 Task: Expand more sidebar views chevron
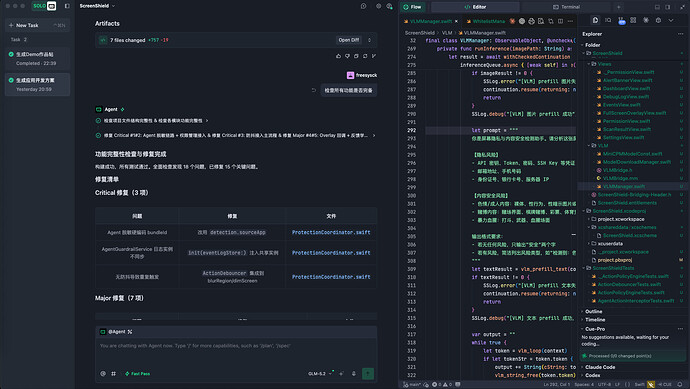click(671, 20)
